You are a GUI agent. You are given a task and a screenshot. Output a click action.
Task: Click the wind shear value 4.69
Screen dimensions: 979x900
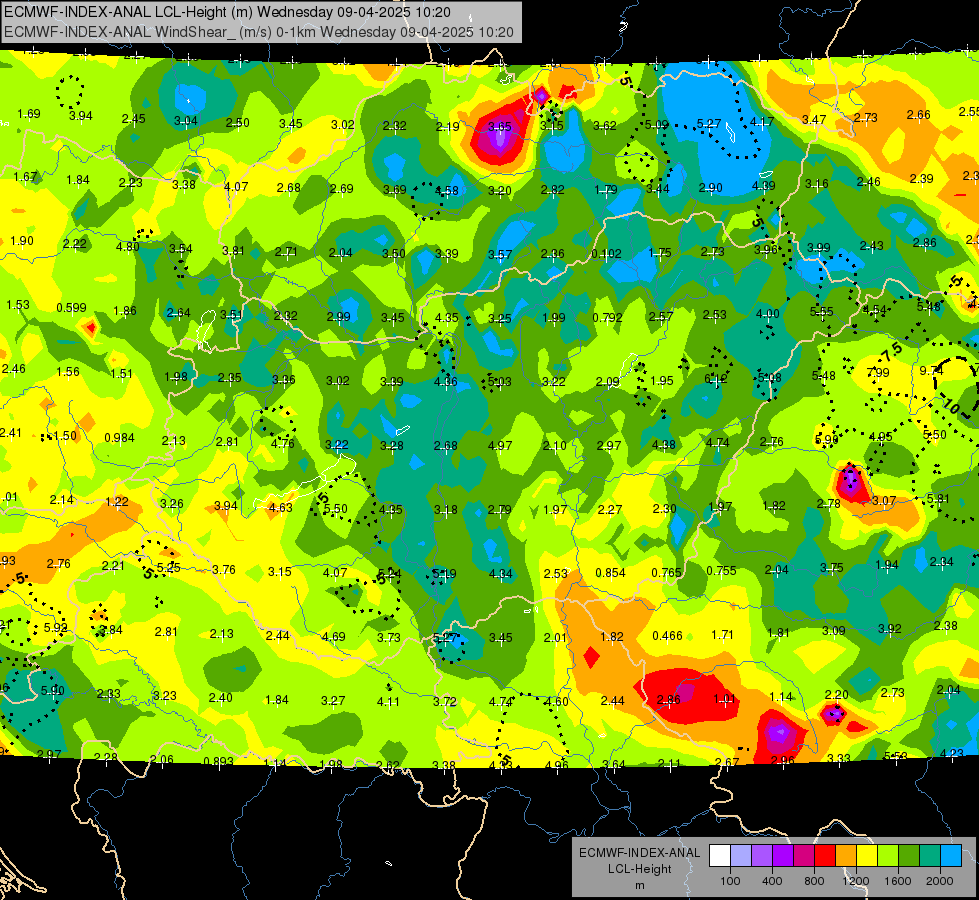[x=333, y=637]
